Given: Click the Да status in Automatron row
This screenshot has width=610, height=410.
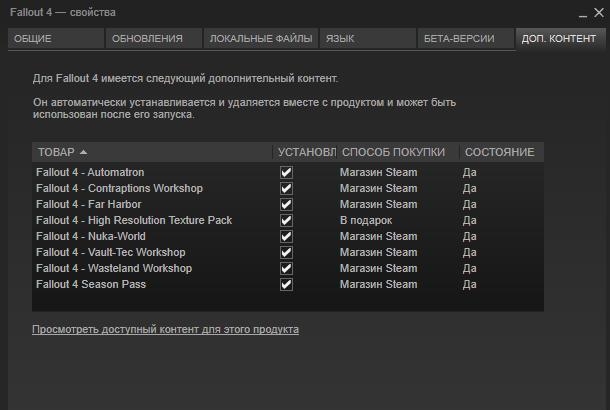Looking at the screenshot, I should [x=470, y=172].
